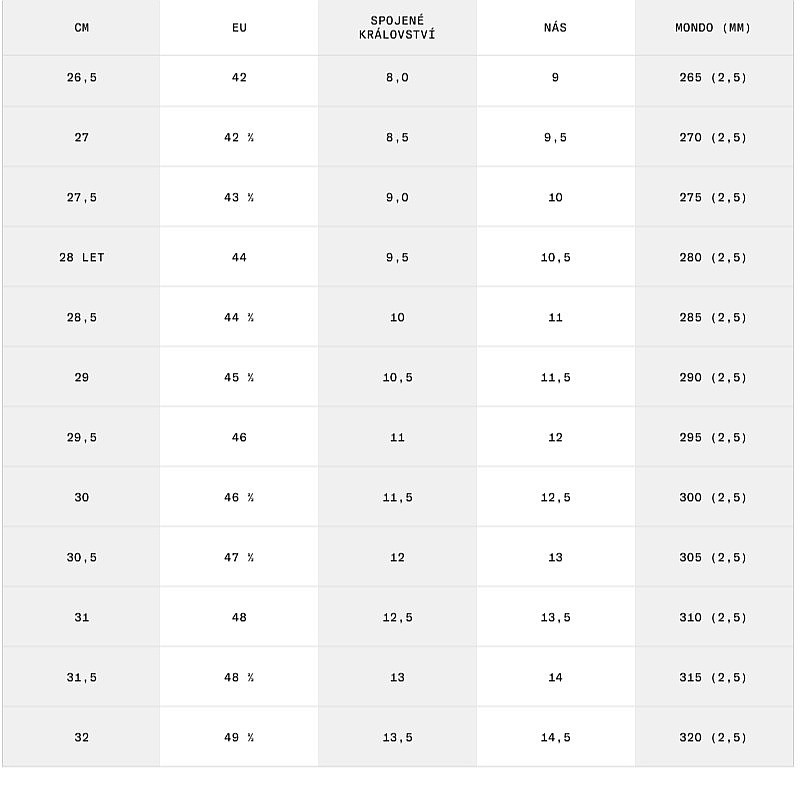Select the 30,5 CM cell
The image size is (807, 786).
81,558
